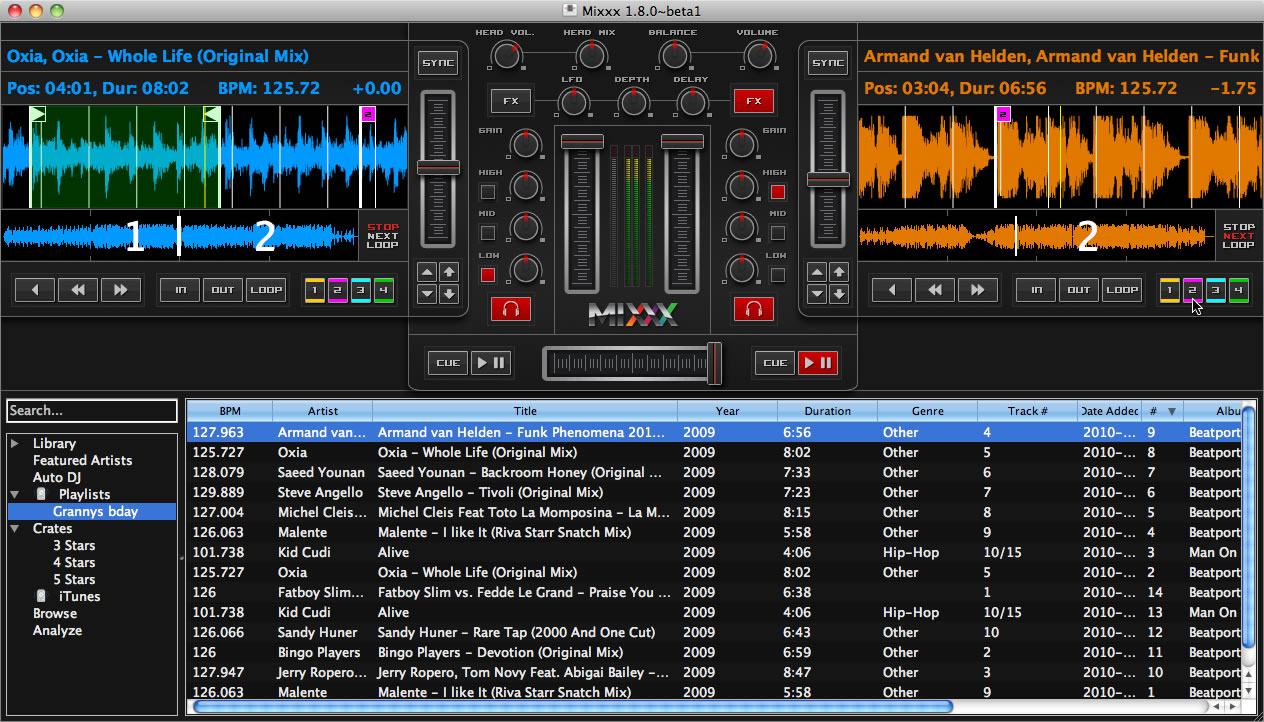
Task: Toggle right channel LOW kill checkbox
Action: tap(777, 274)
